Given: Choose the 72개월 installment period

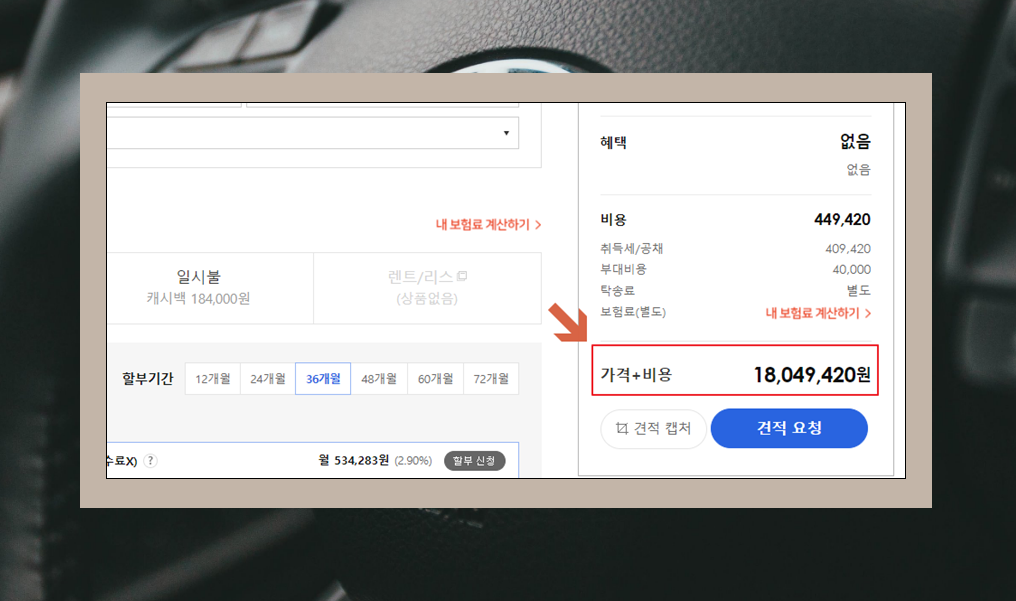Looking at the screenshot, I should tap(491, 379).
